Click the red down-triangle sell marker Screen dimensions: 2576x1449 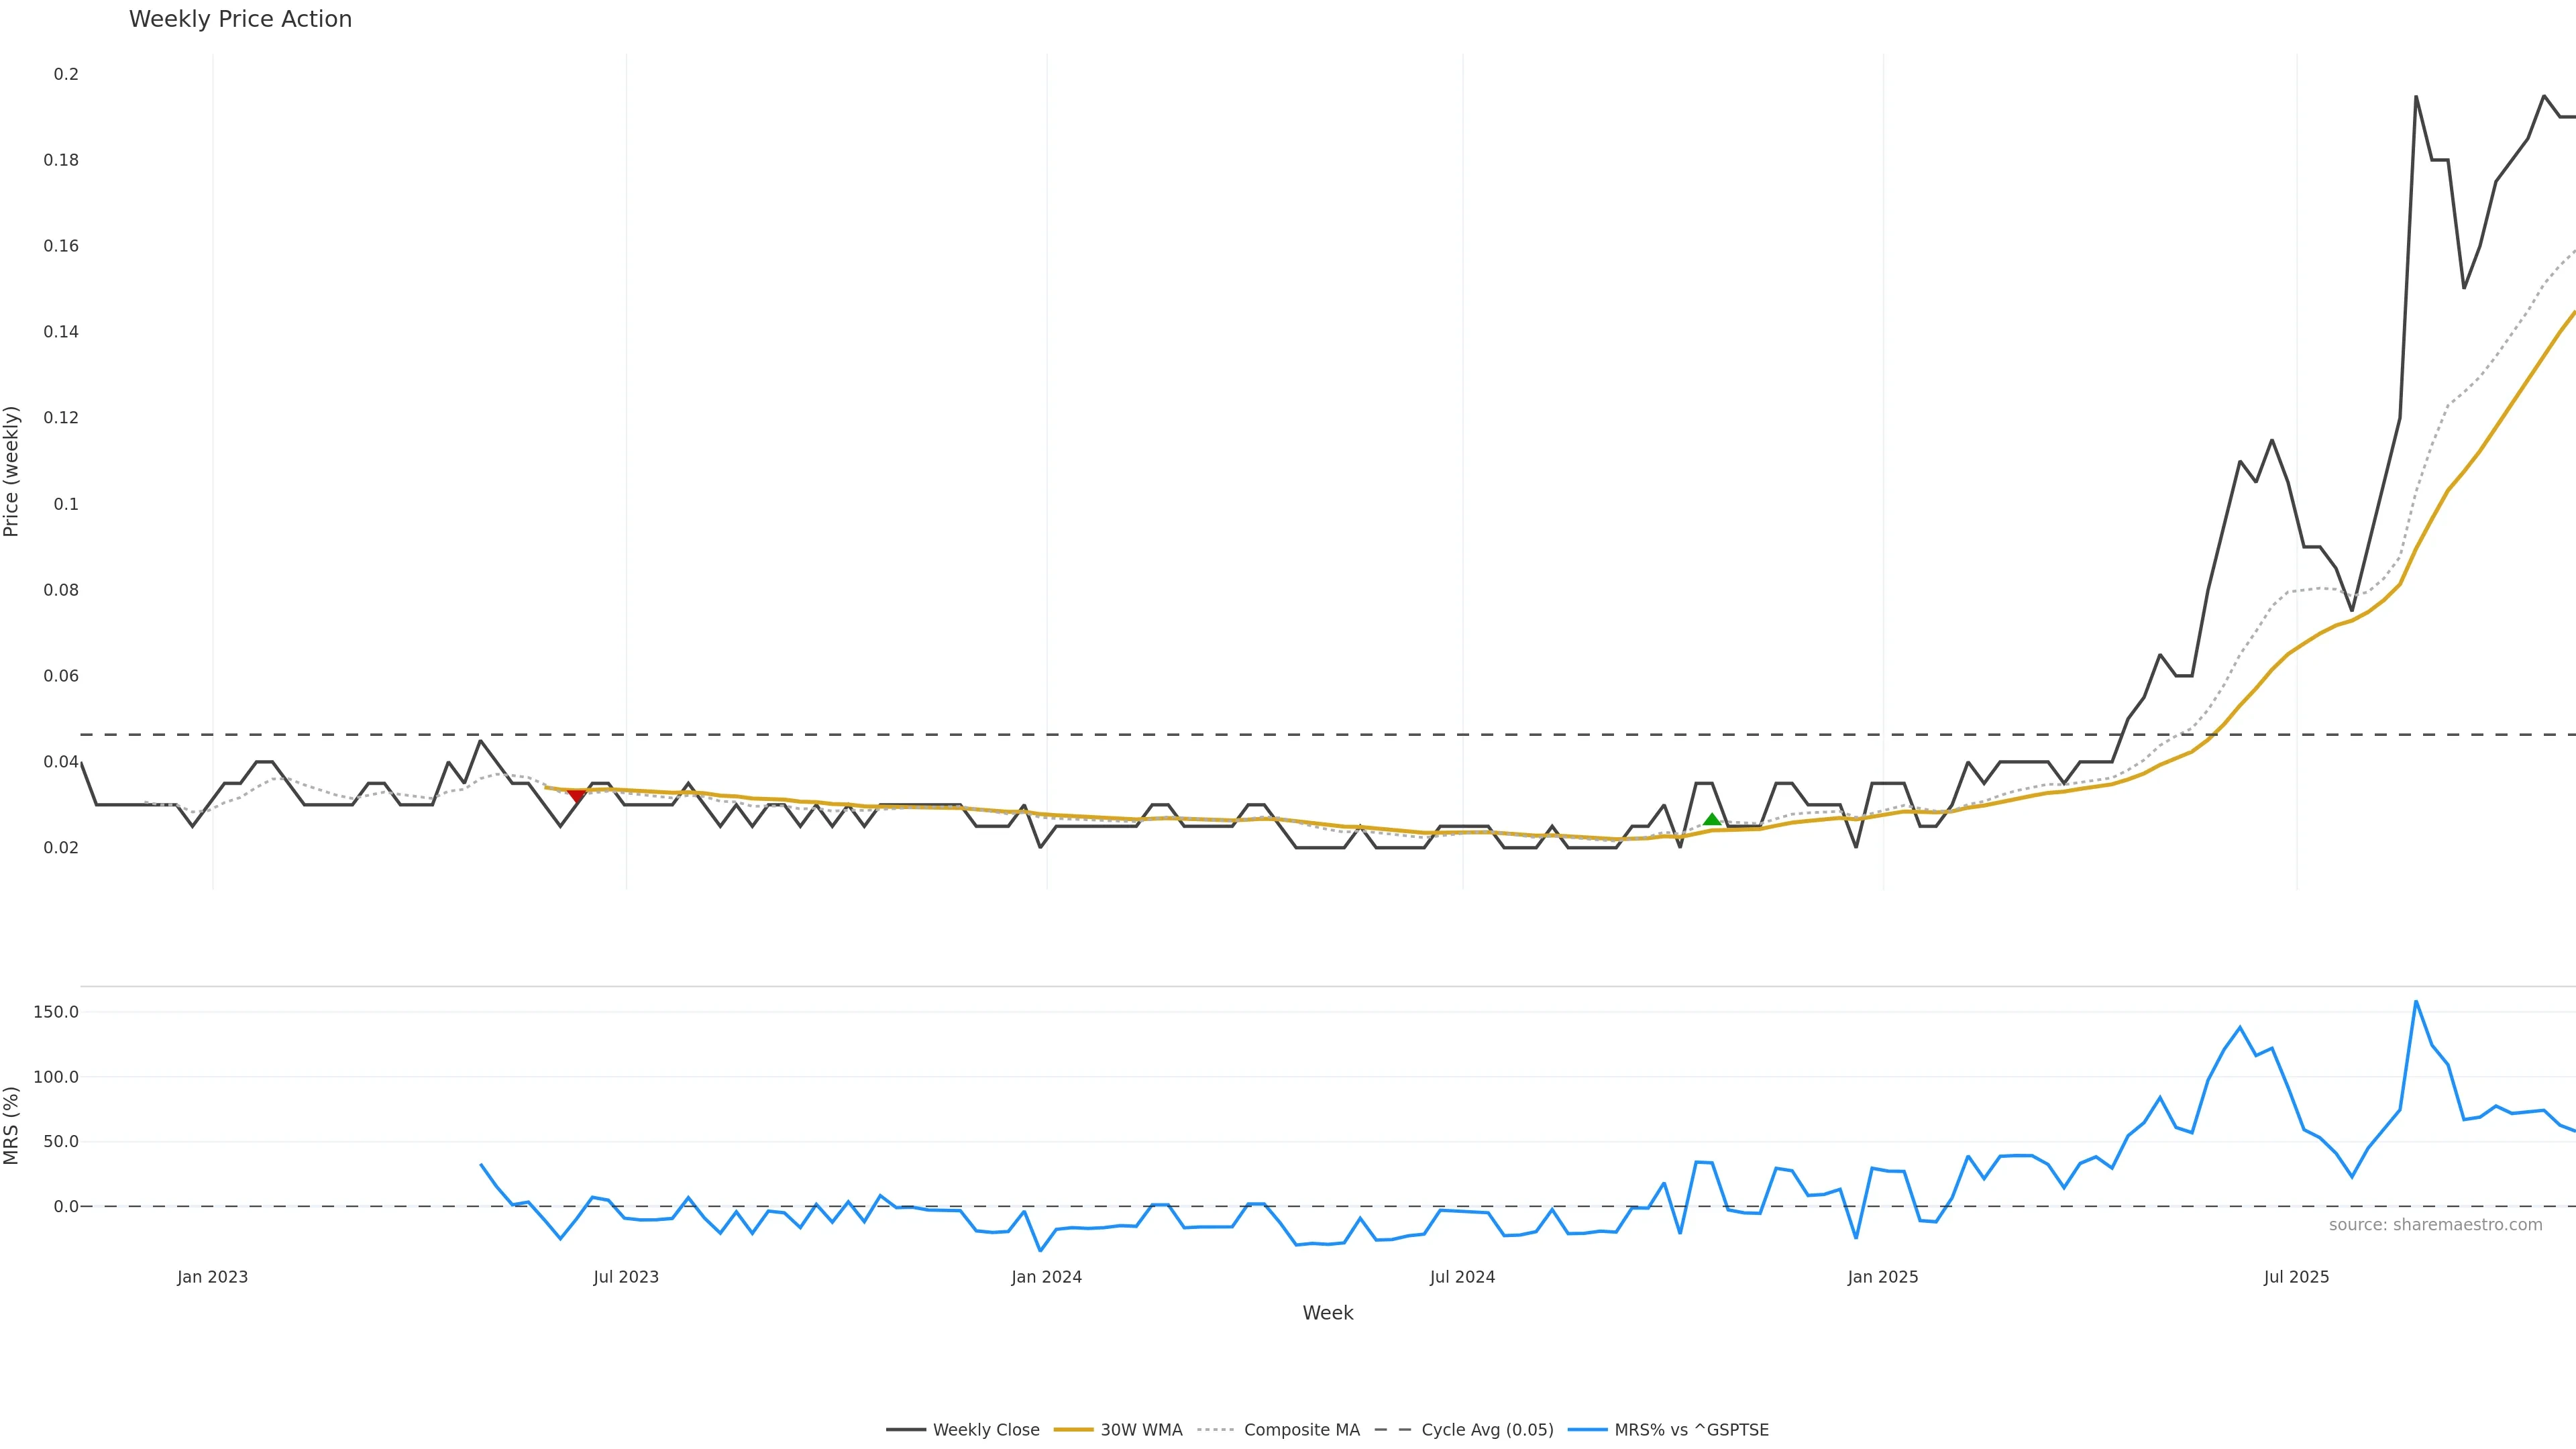click(576, 796)
